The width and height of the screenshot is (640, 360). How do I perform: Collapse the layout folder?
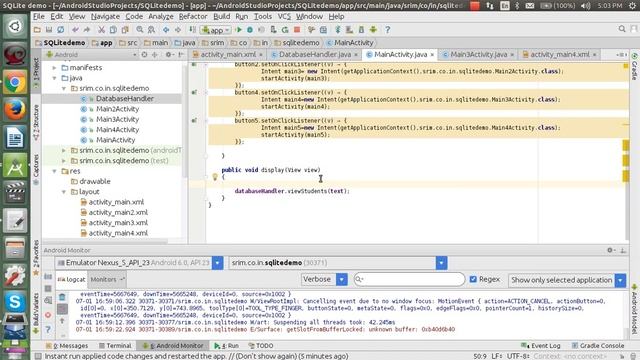[64, 191]
